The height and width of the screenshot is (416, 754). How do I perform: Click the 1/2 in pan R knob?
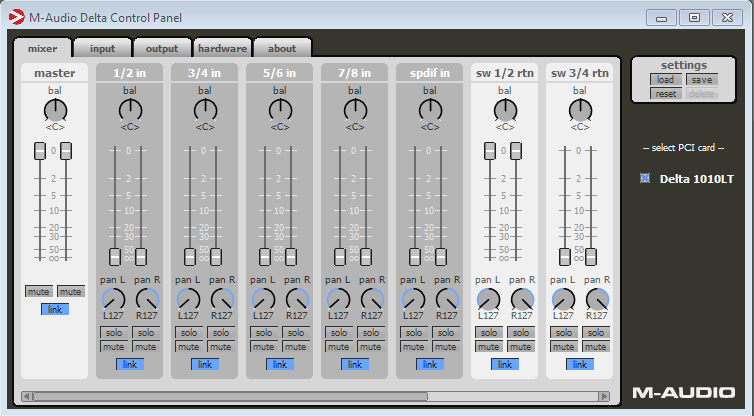147,299
